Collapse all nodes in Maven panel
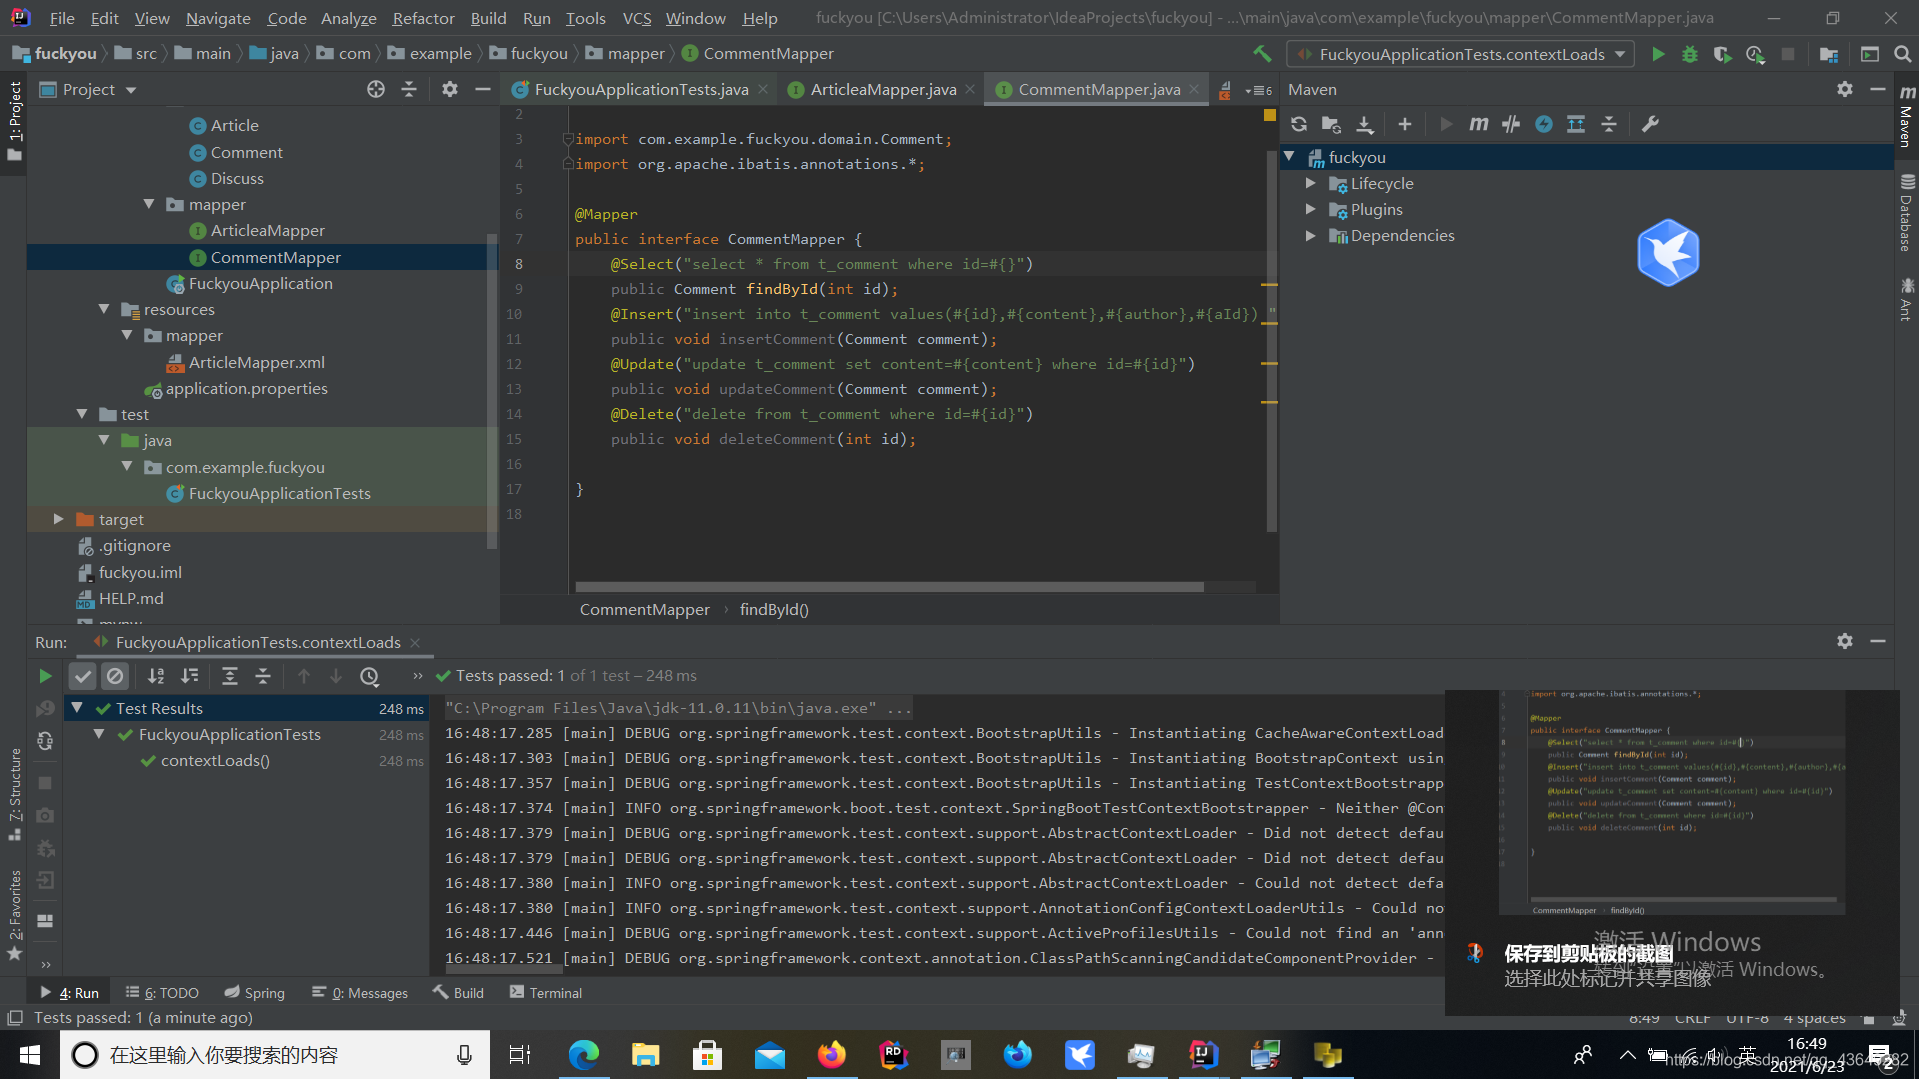The height and width of the screenshot is (1079, 1919). (1609, 124)
